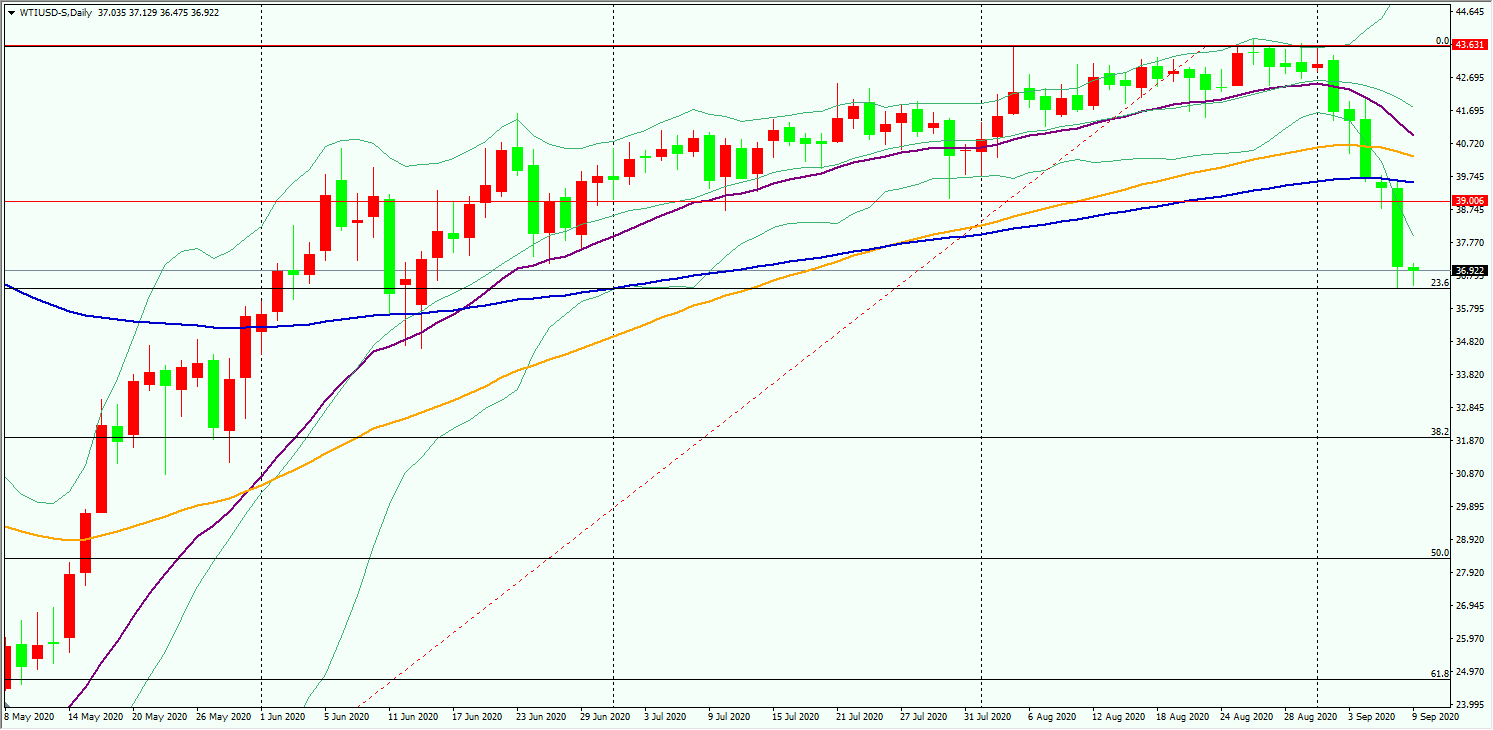Click the 27 Jul 2020 date label
This screenshot has height=730, width=1493.
pos(923,717)
